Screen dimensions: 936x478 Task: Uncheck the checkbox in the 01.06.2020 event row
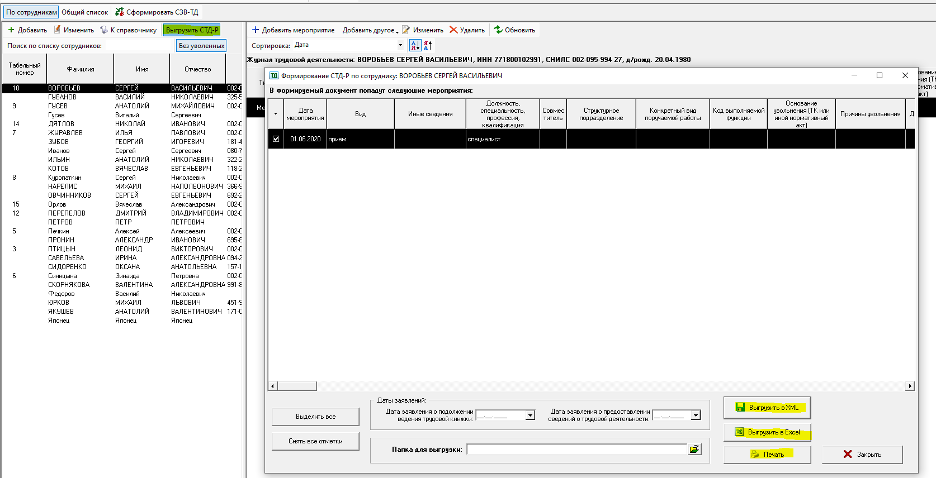[276, 140]
